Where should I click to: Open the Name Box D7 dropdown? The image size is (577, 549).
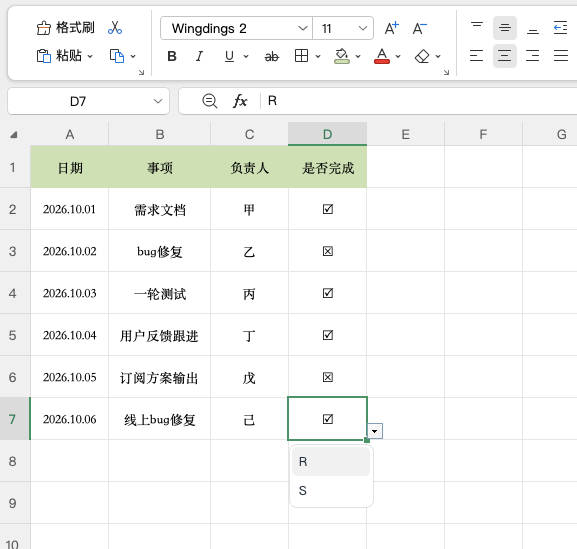pos(158,101)
